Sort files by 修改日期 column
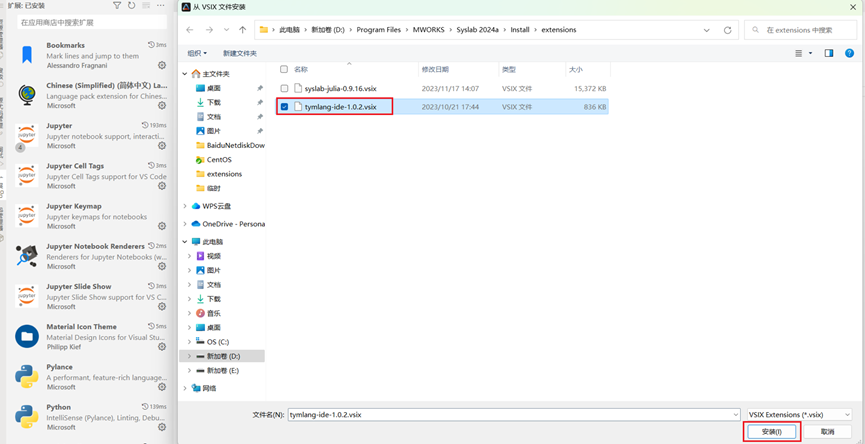865x444 pixels. [x=435, y=69]
